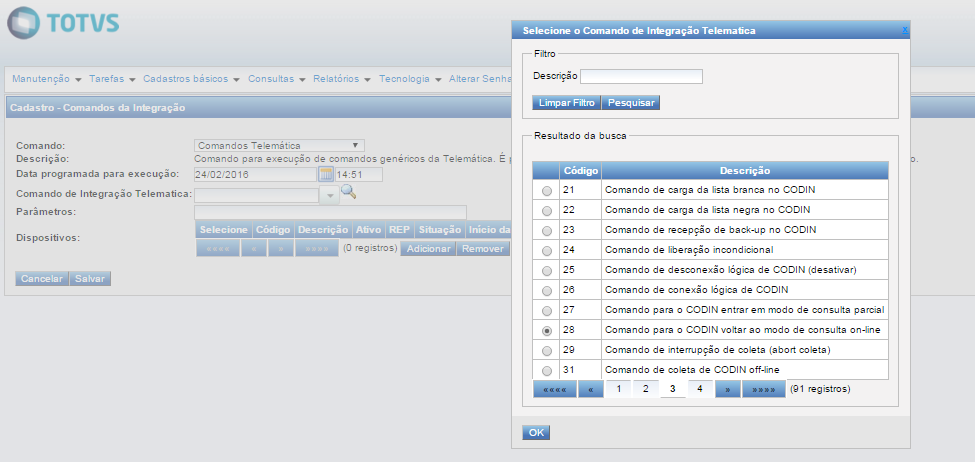Toggle the radio button for code 28
The width and height of the screenshot is (975, 462).
point(547,331)
